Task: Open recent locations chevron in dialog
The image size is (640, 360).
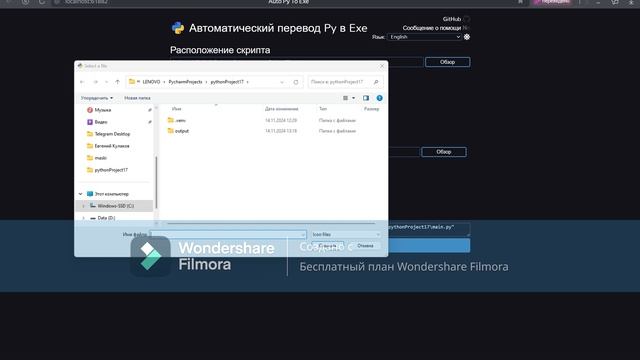Action: 107,82
